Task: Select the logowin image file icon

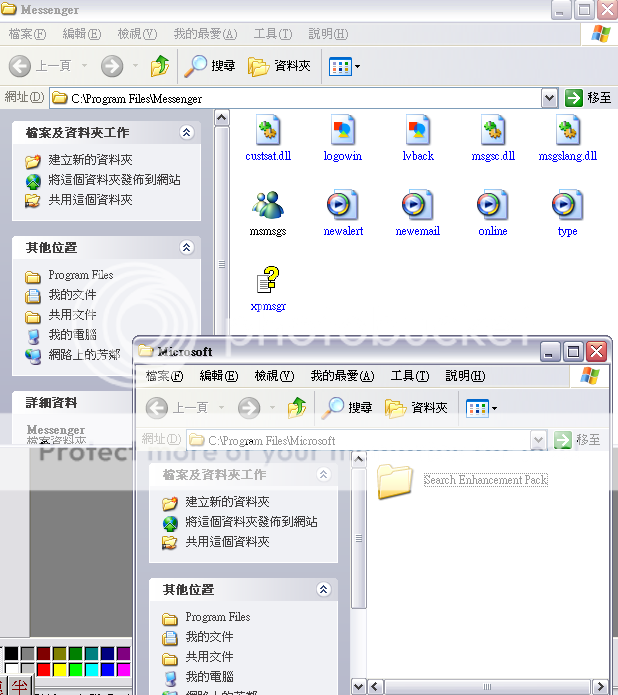Action: (x=343, y=131)
